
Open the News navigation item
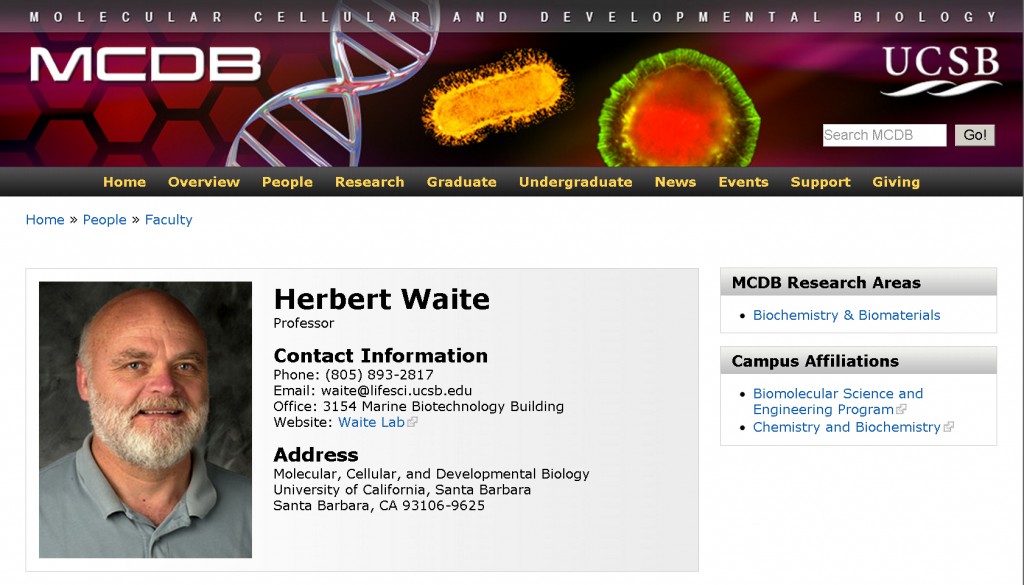675,182
